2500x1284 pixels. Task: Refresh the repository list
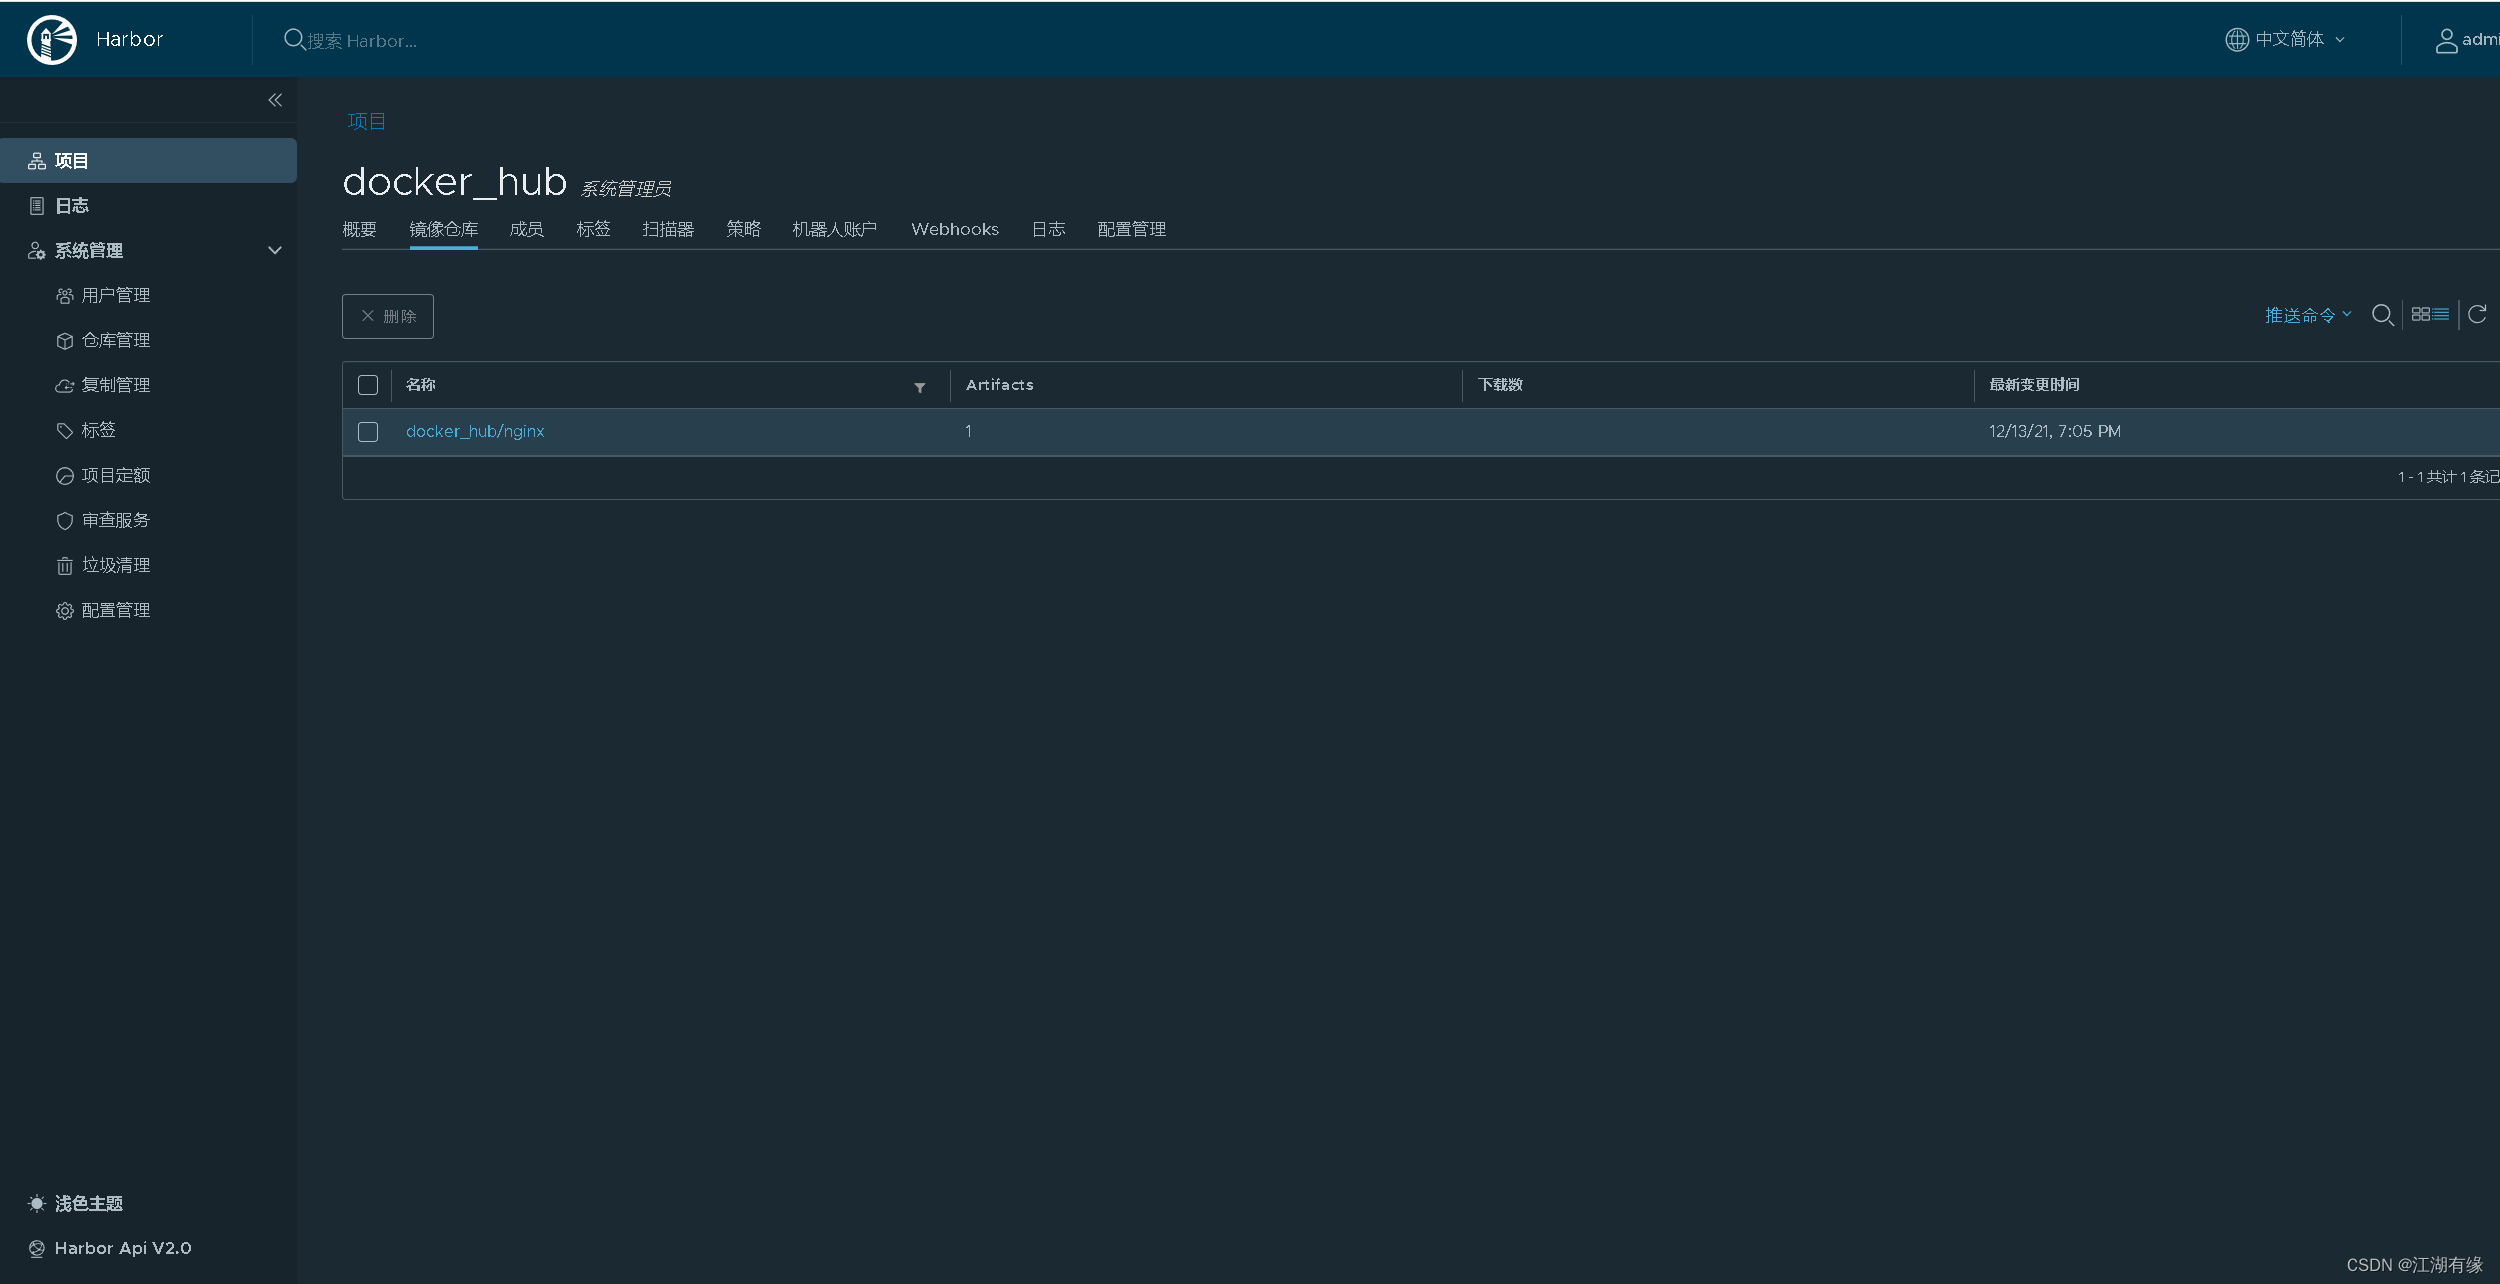coord(2477,315)
